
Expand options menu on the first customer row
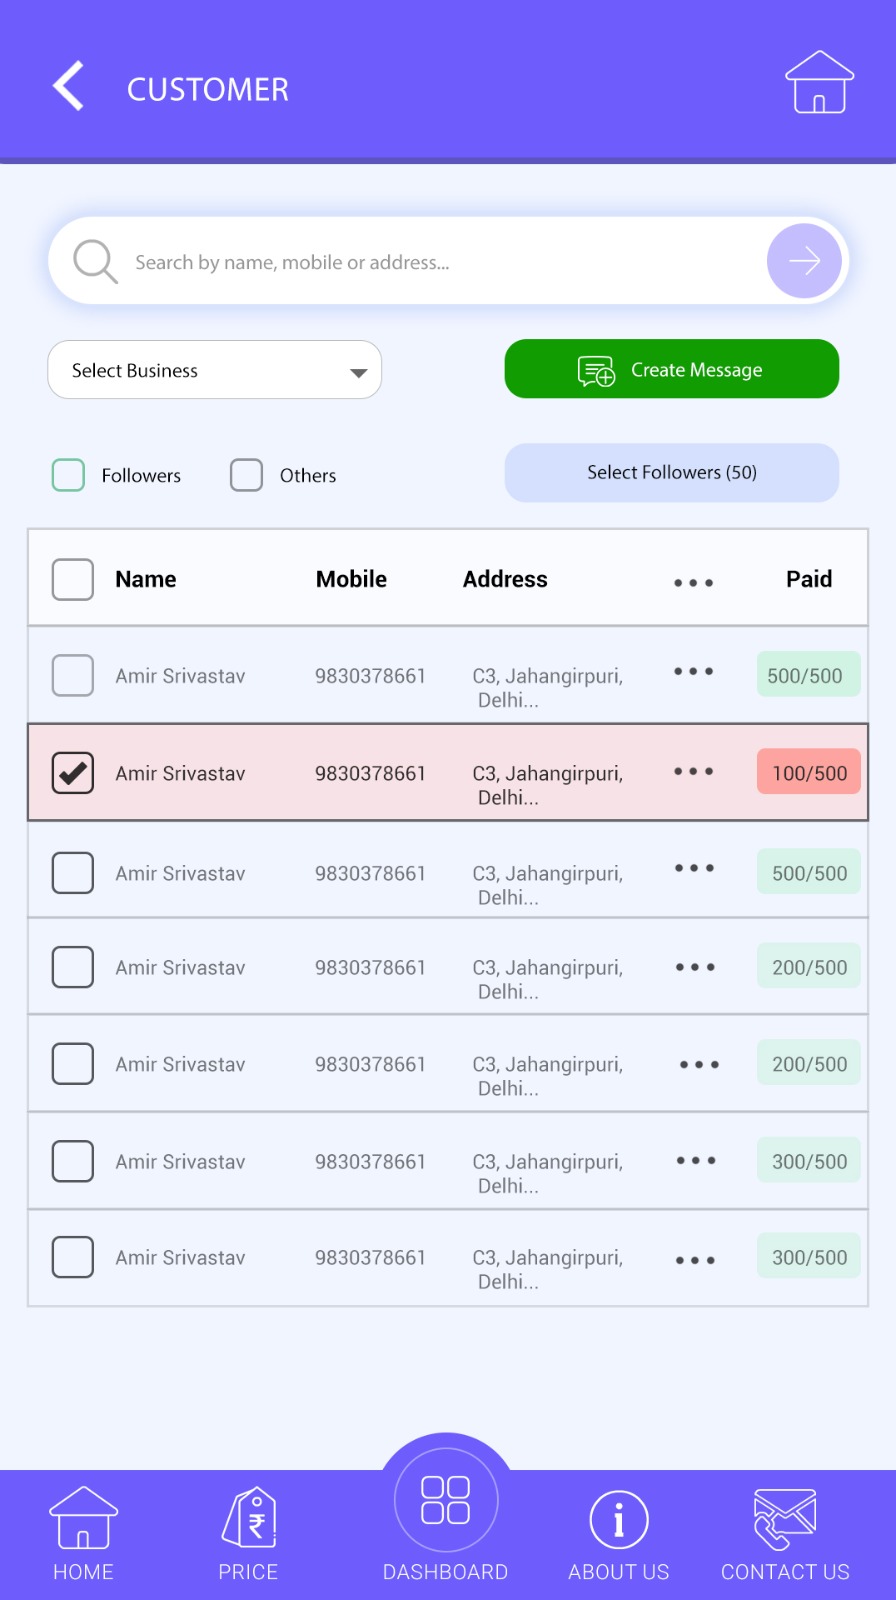point(693,673)
